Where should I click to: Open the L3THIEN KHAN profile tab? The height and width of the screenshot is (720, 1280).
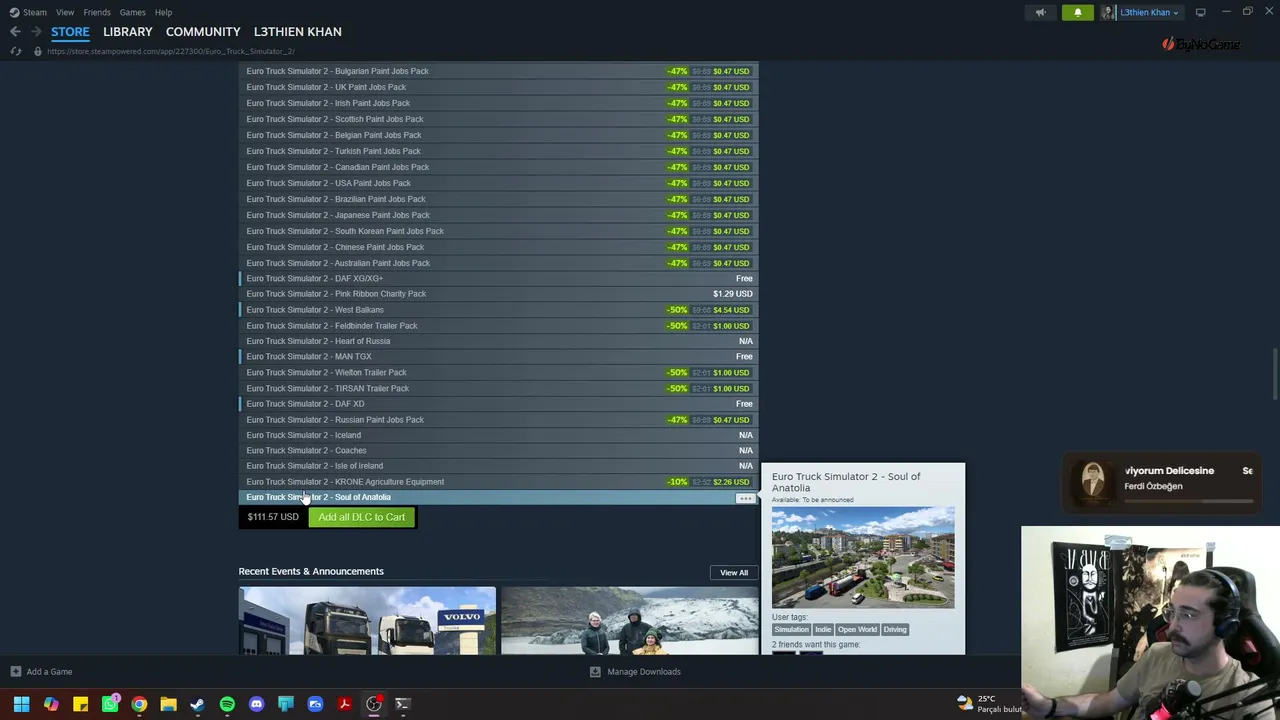[x=297, y=32]
